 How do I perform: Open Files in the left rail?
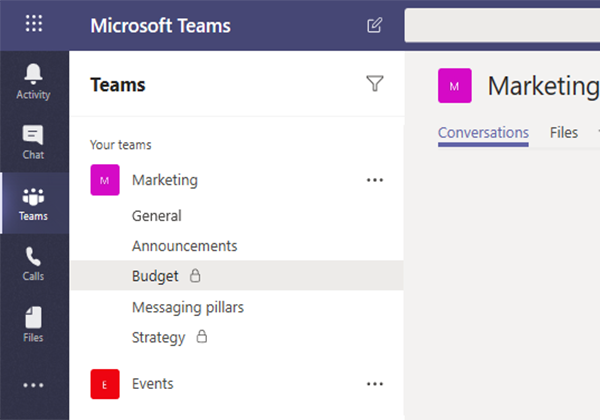coord(33,324)
